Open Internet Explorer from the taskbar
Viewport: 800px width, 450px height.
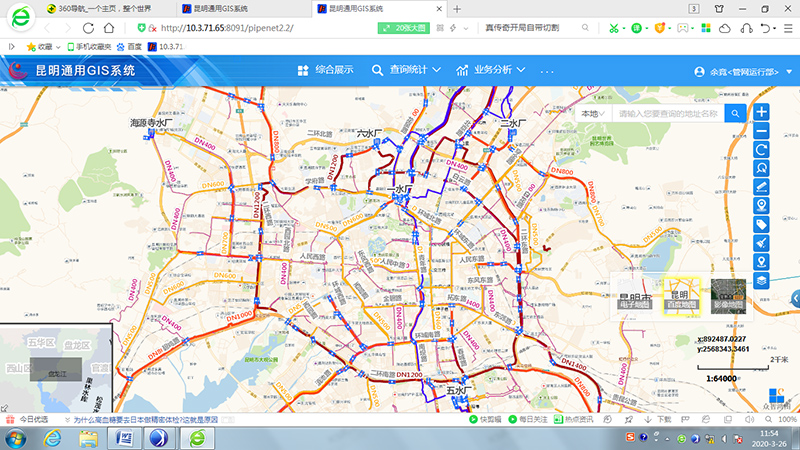tap(52, 439)
